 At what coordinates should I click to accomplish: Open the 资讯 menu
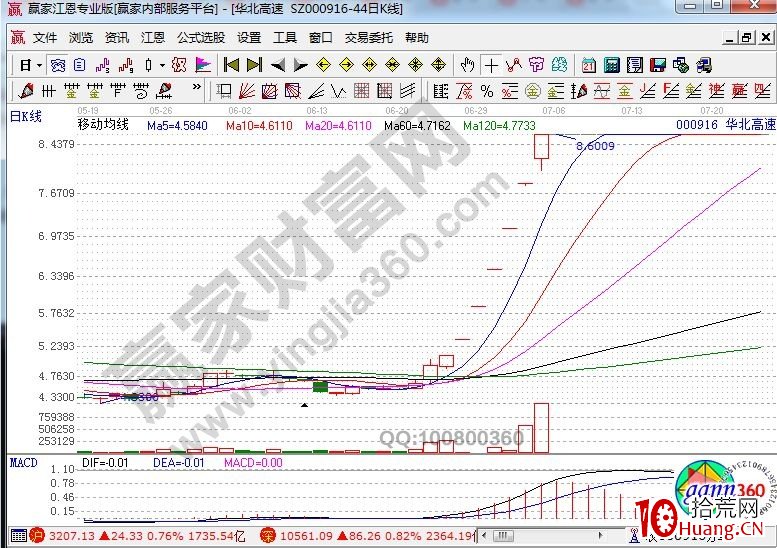click(117, 38)
